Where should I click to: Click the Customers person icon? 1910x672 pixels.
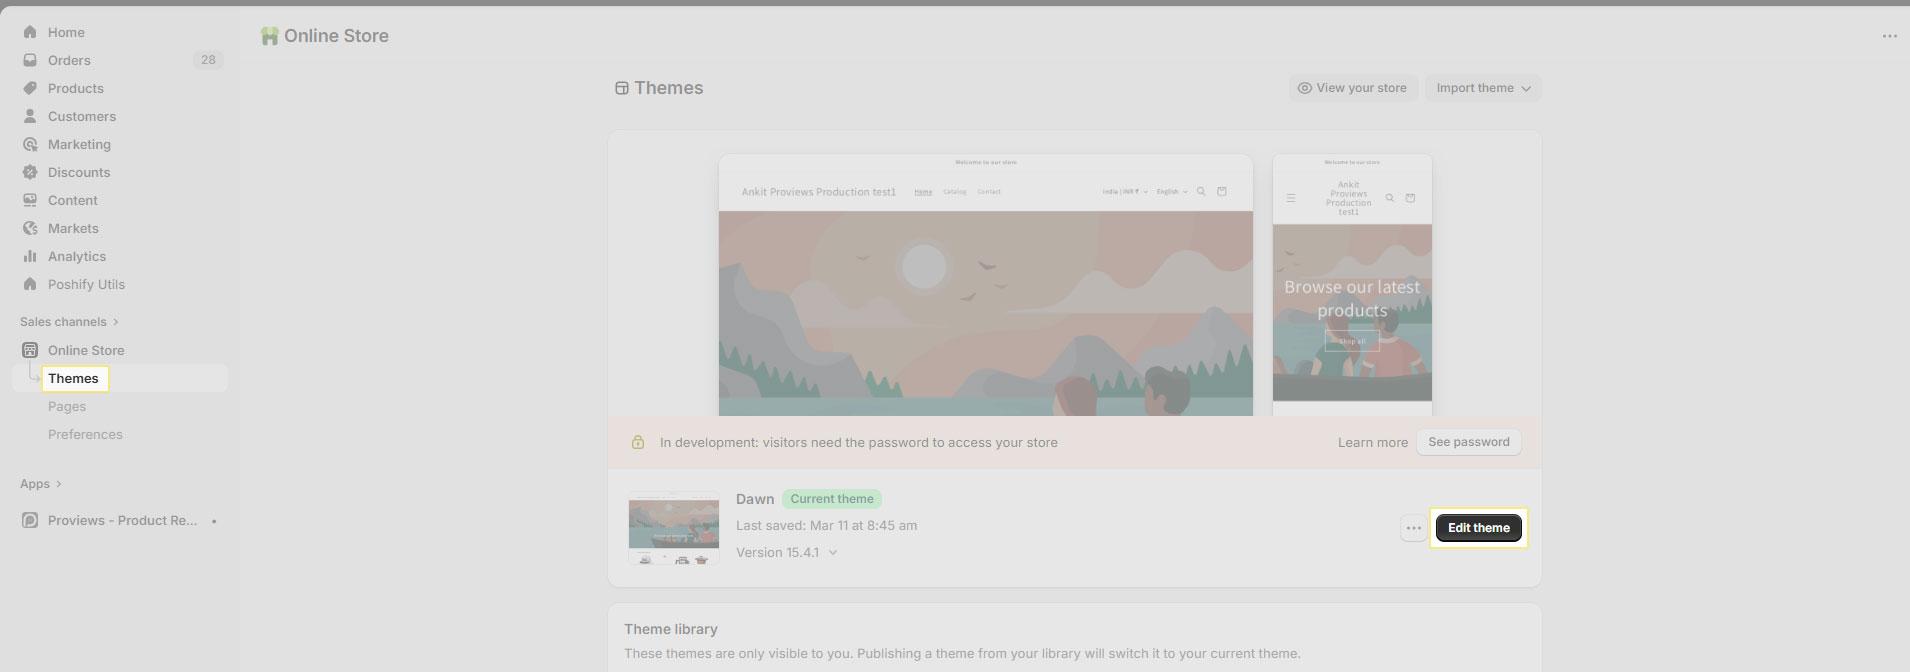(x=30, y=116)
